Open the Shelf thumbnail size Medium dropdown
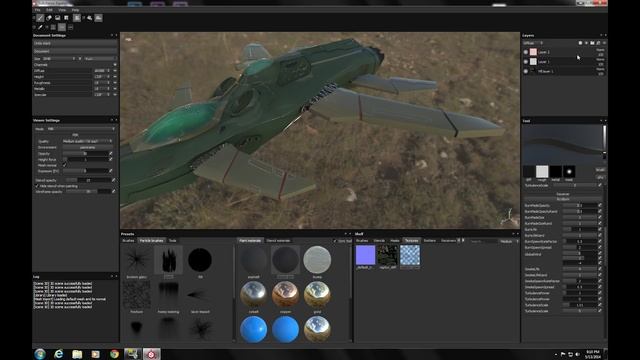 point(509,241)
